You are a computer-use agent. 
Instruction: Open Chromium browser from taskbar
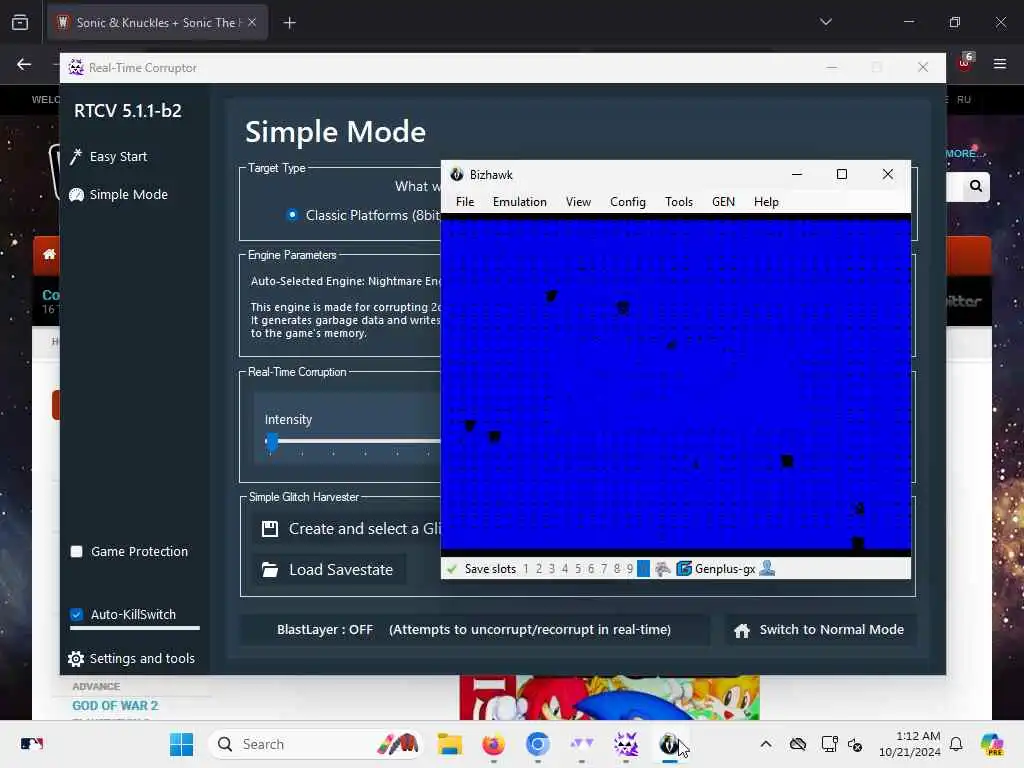[x=537, y=744]
